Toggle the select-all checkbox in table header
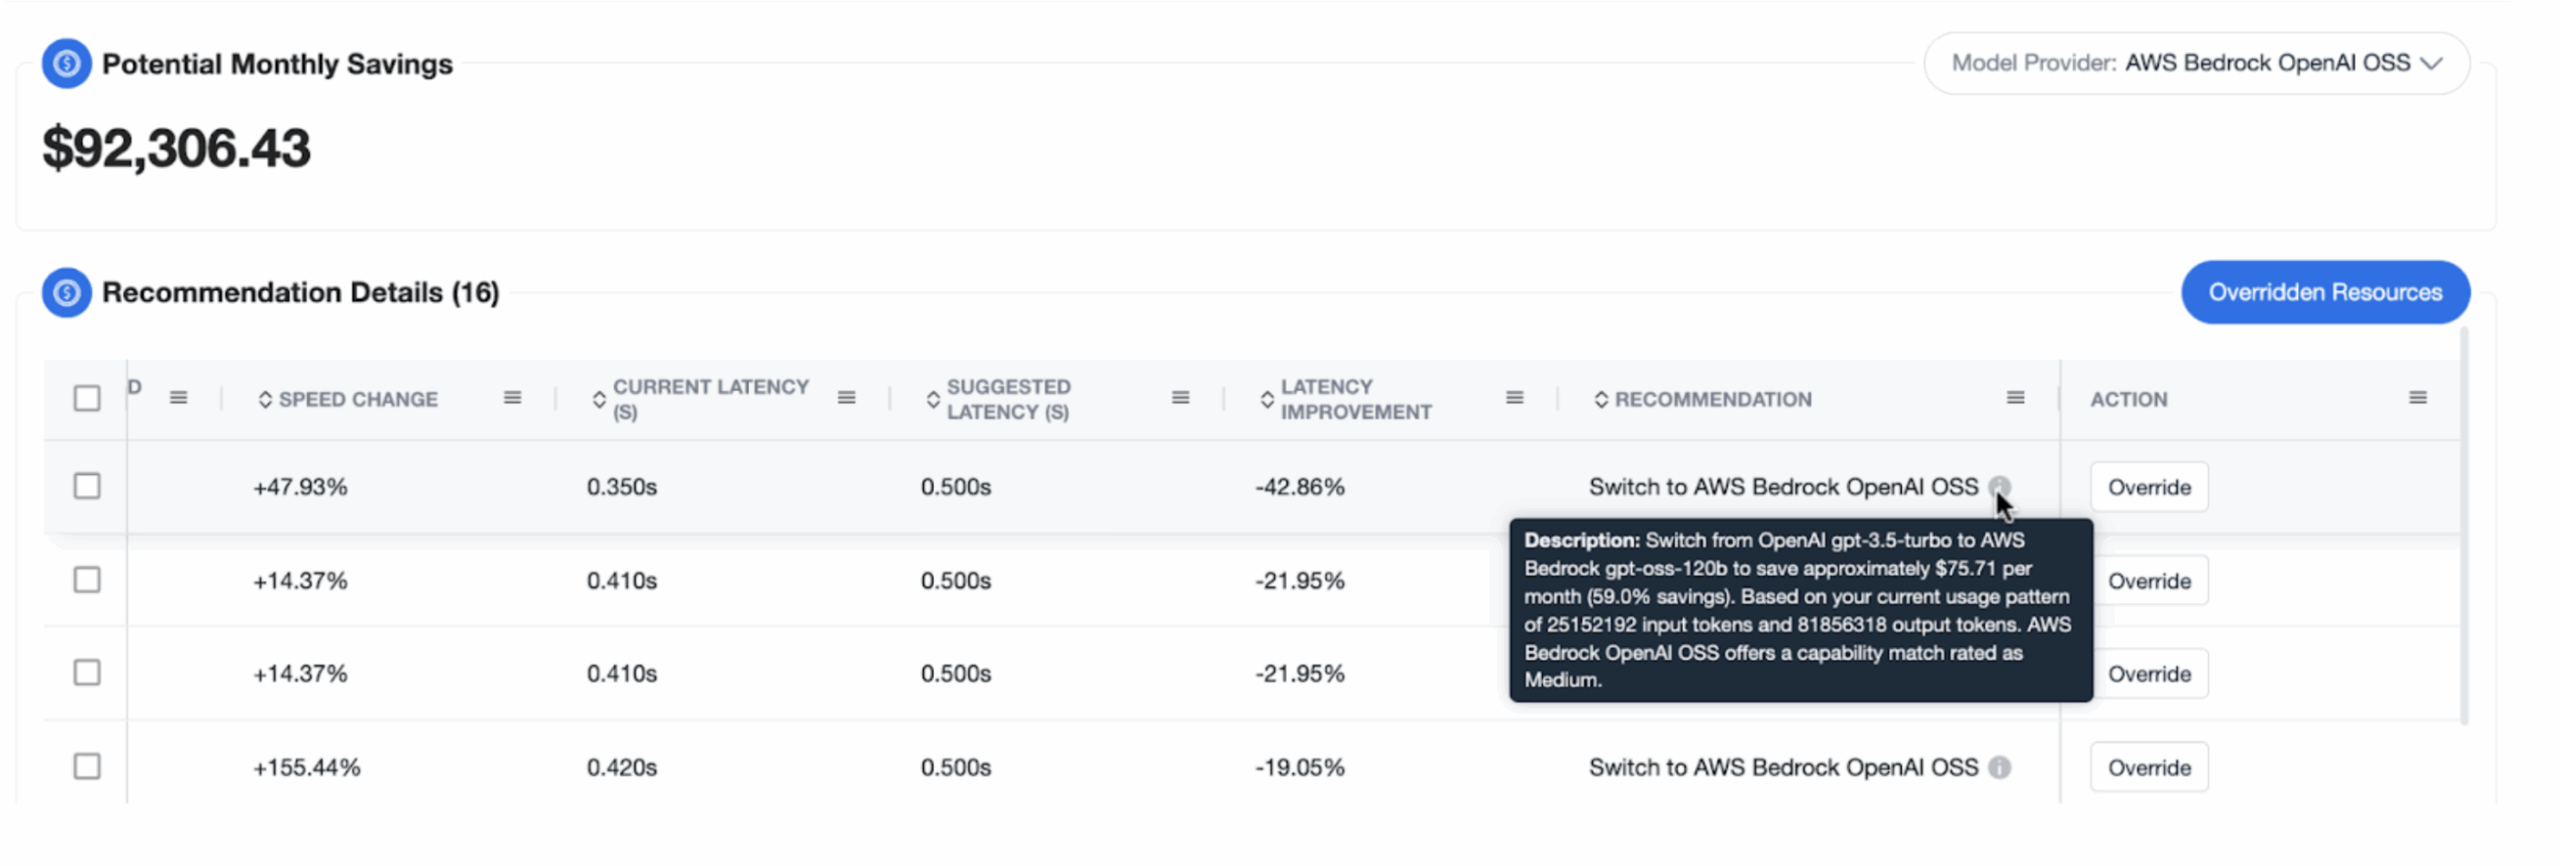Screen dimensions: 2560x866 [87, 399]
